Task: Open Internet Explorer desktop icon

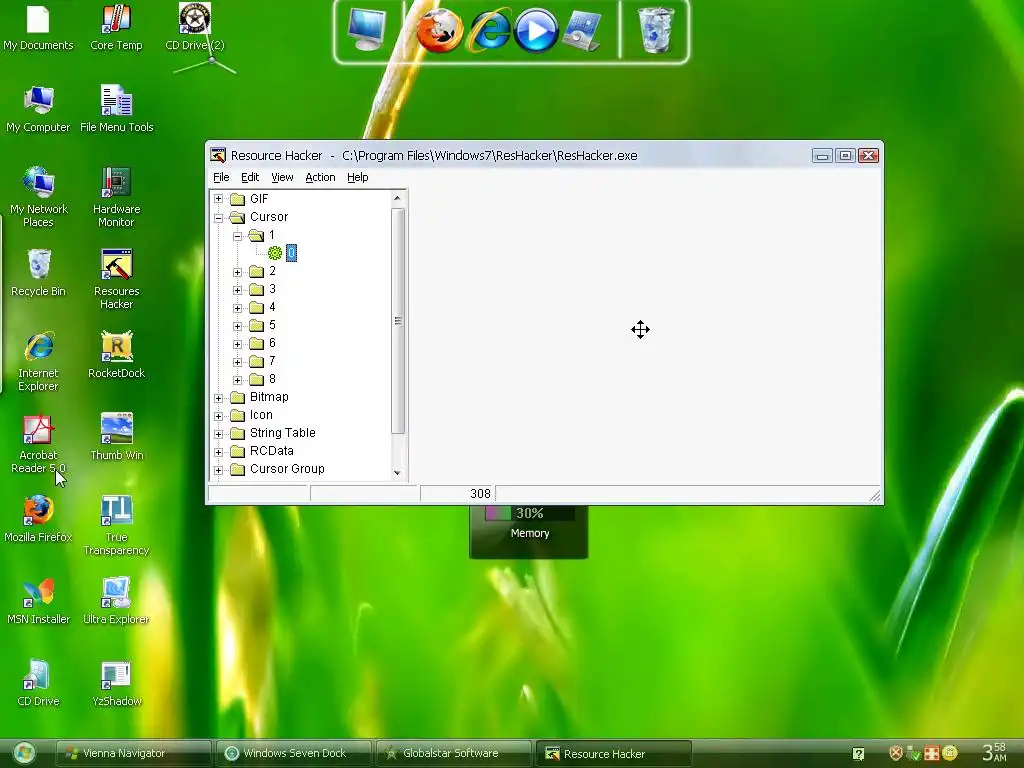Action: tap(38, 362)
